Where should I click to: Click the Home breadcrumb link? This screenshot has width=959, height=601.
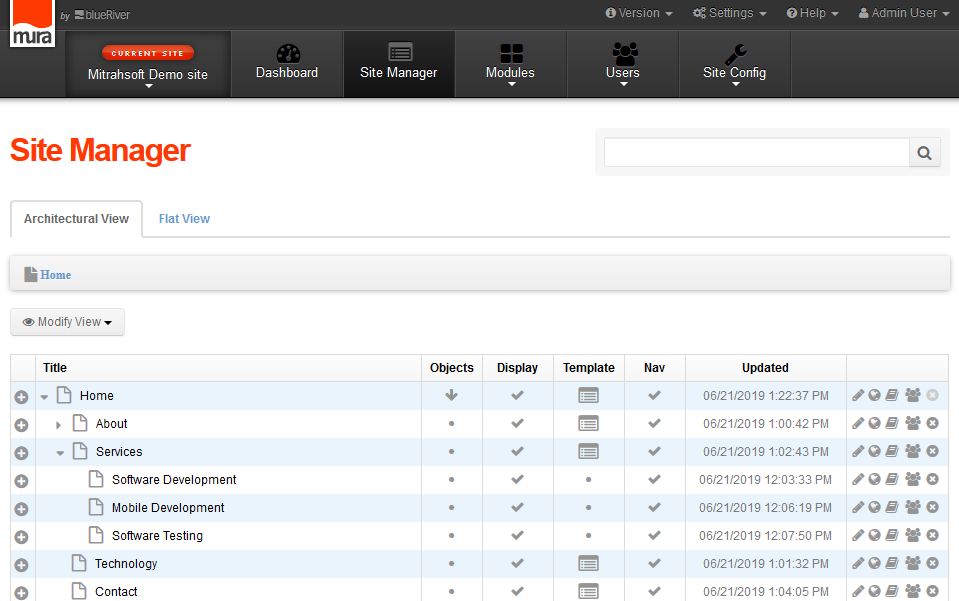pos(55,274)
